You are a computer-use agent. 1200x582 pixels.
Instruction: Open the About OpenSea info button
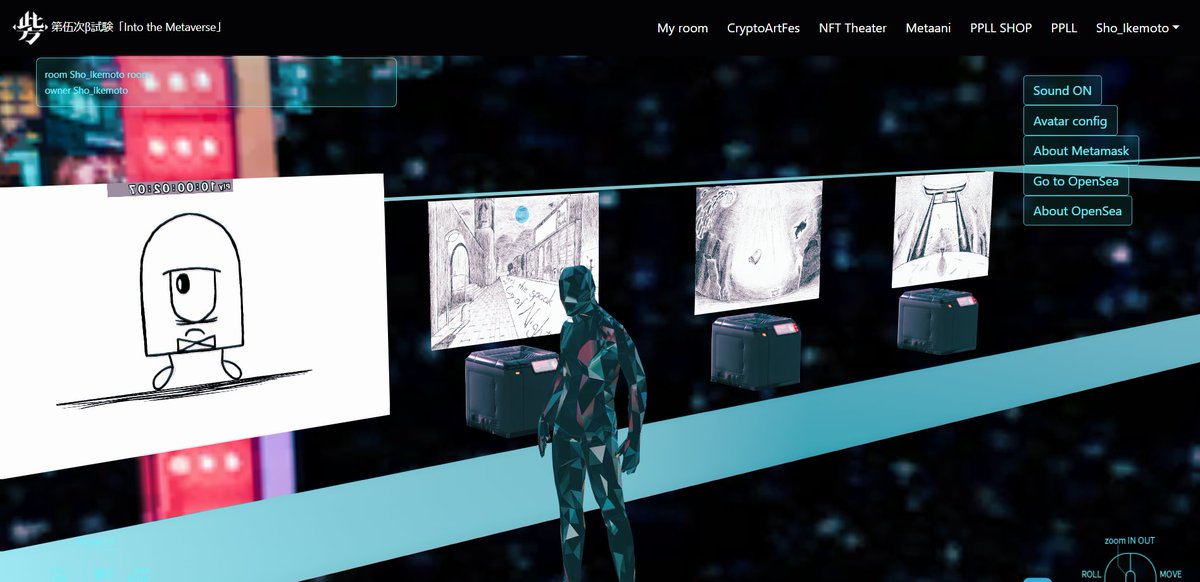pos(1077,211)
